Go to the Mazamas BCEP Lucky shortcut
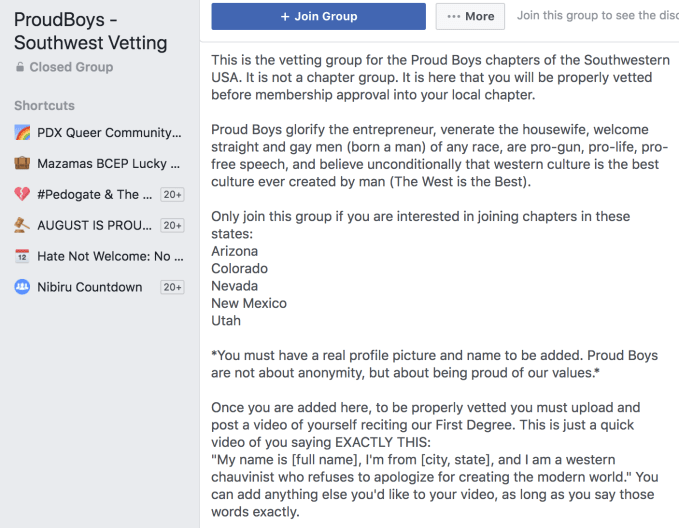Image resolution: width=679 pixels, height=528 pixels. (108, 164)
